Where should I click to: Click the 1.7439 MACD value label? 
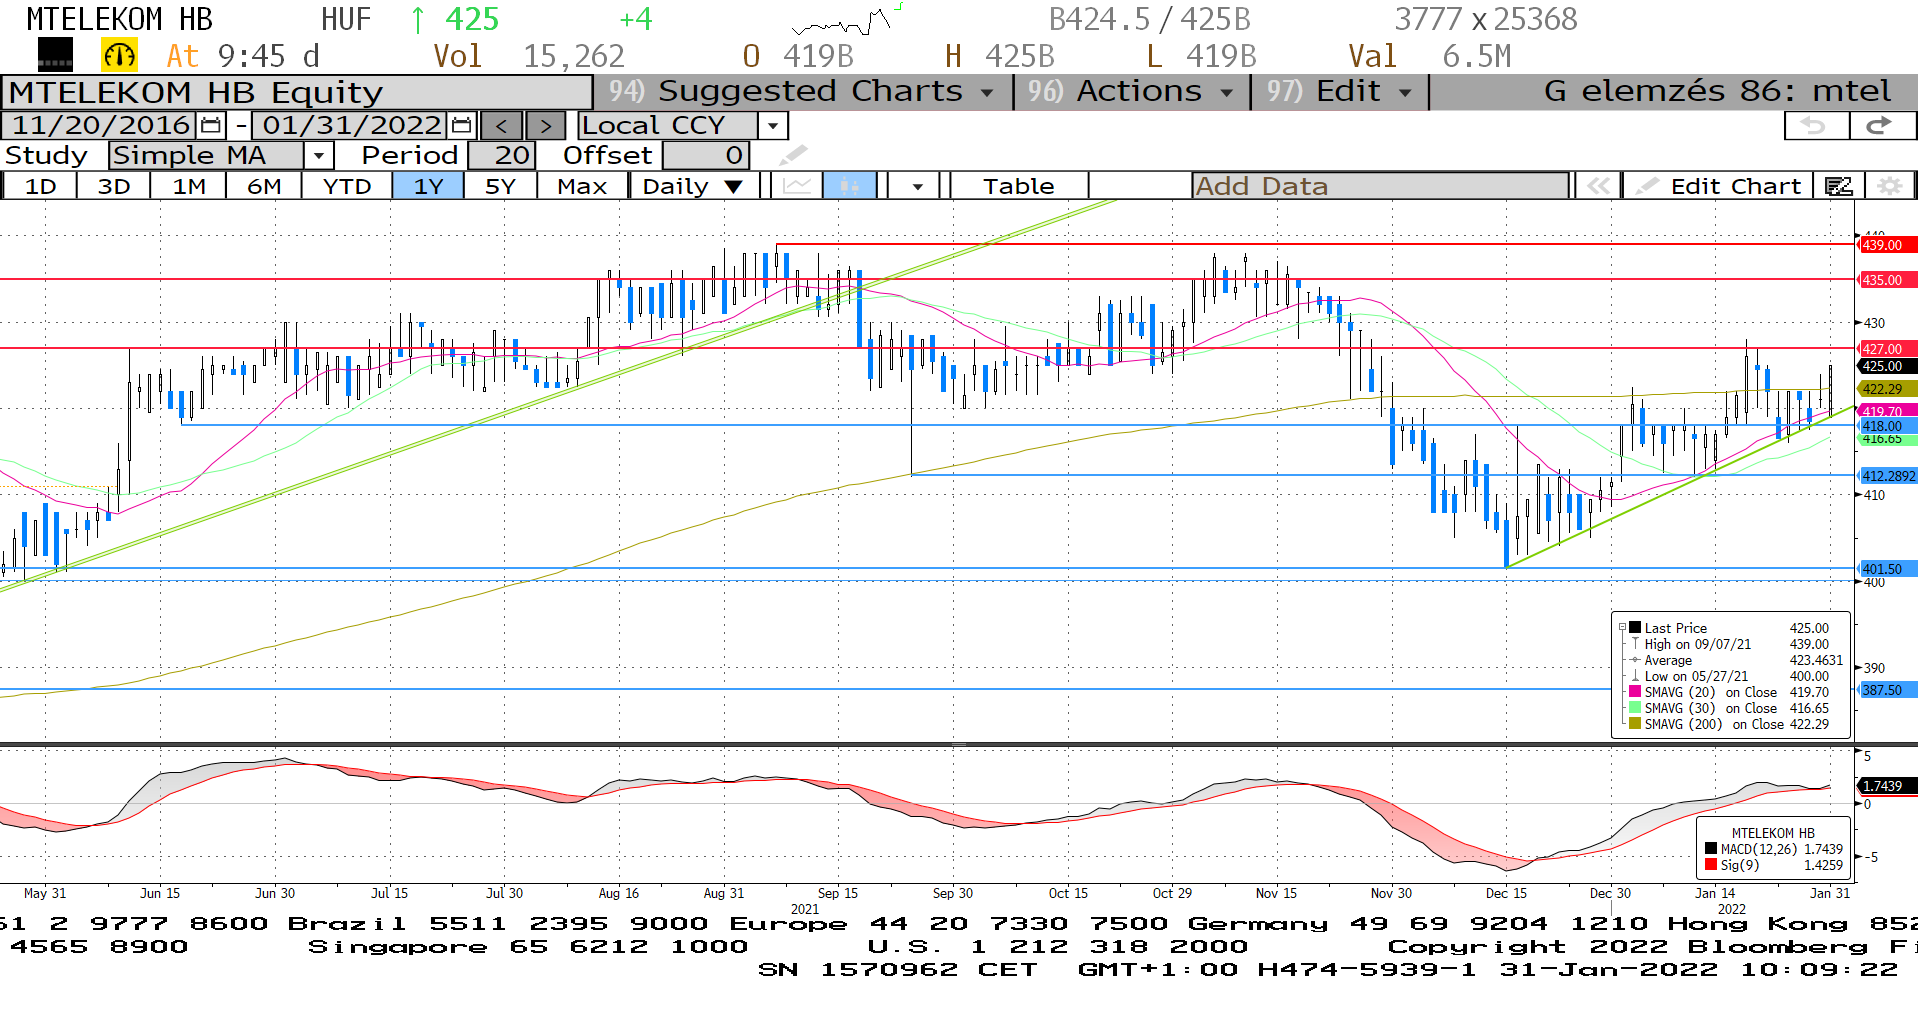[x=1886, y=786]
